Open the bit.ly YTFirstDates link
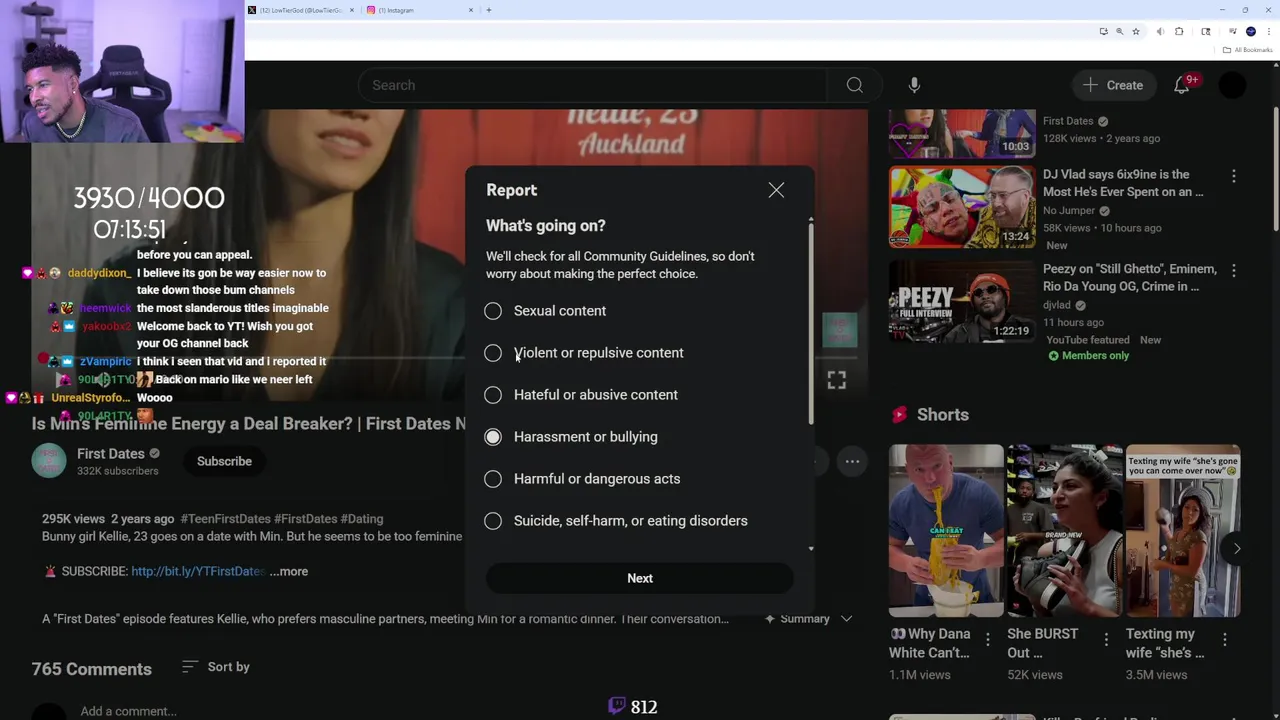This screenshot has width=1280, height=720. click(198, 571)
